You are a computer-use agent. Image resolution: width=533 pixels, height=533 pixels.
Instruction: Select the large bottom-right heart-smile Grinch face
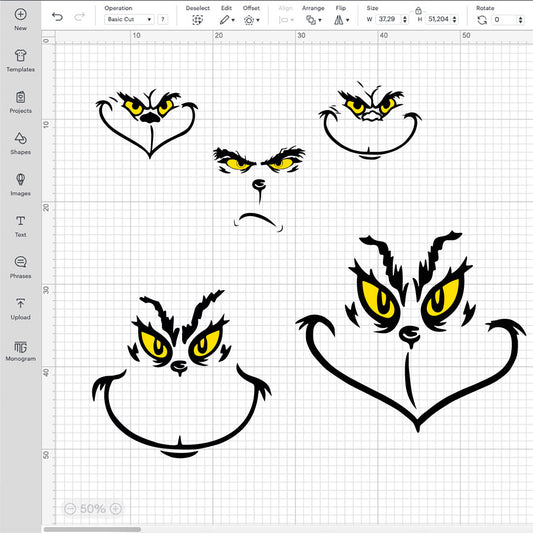click(411, 332)
